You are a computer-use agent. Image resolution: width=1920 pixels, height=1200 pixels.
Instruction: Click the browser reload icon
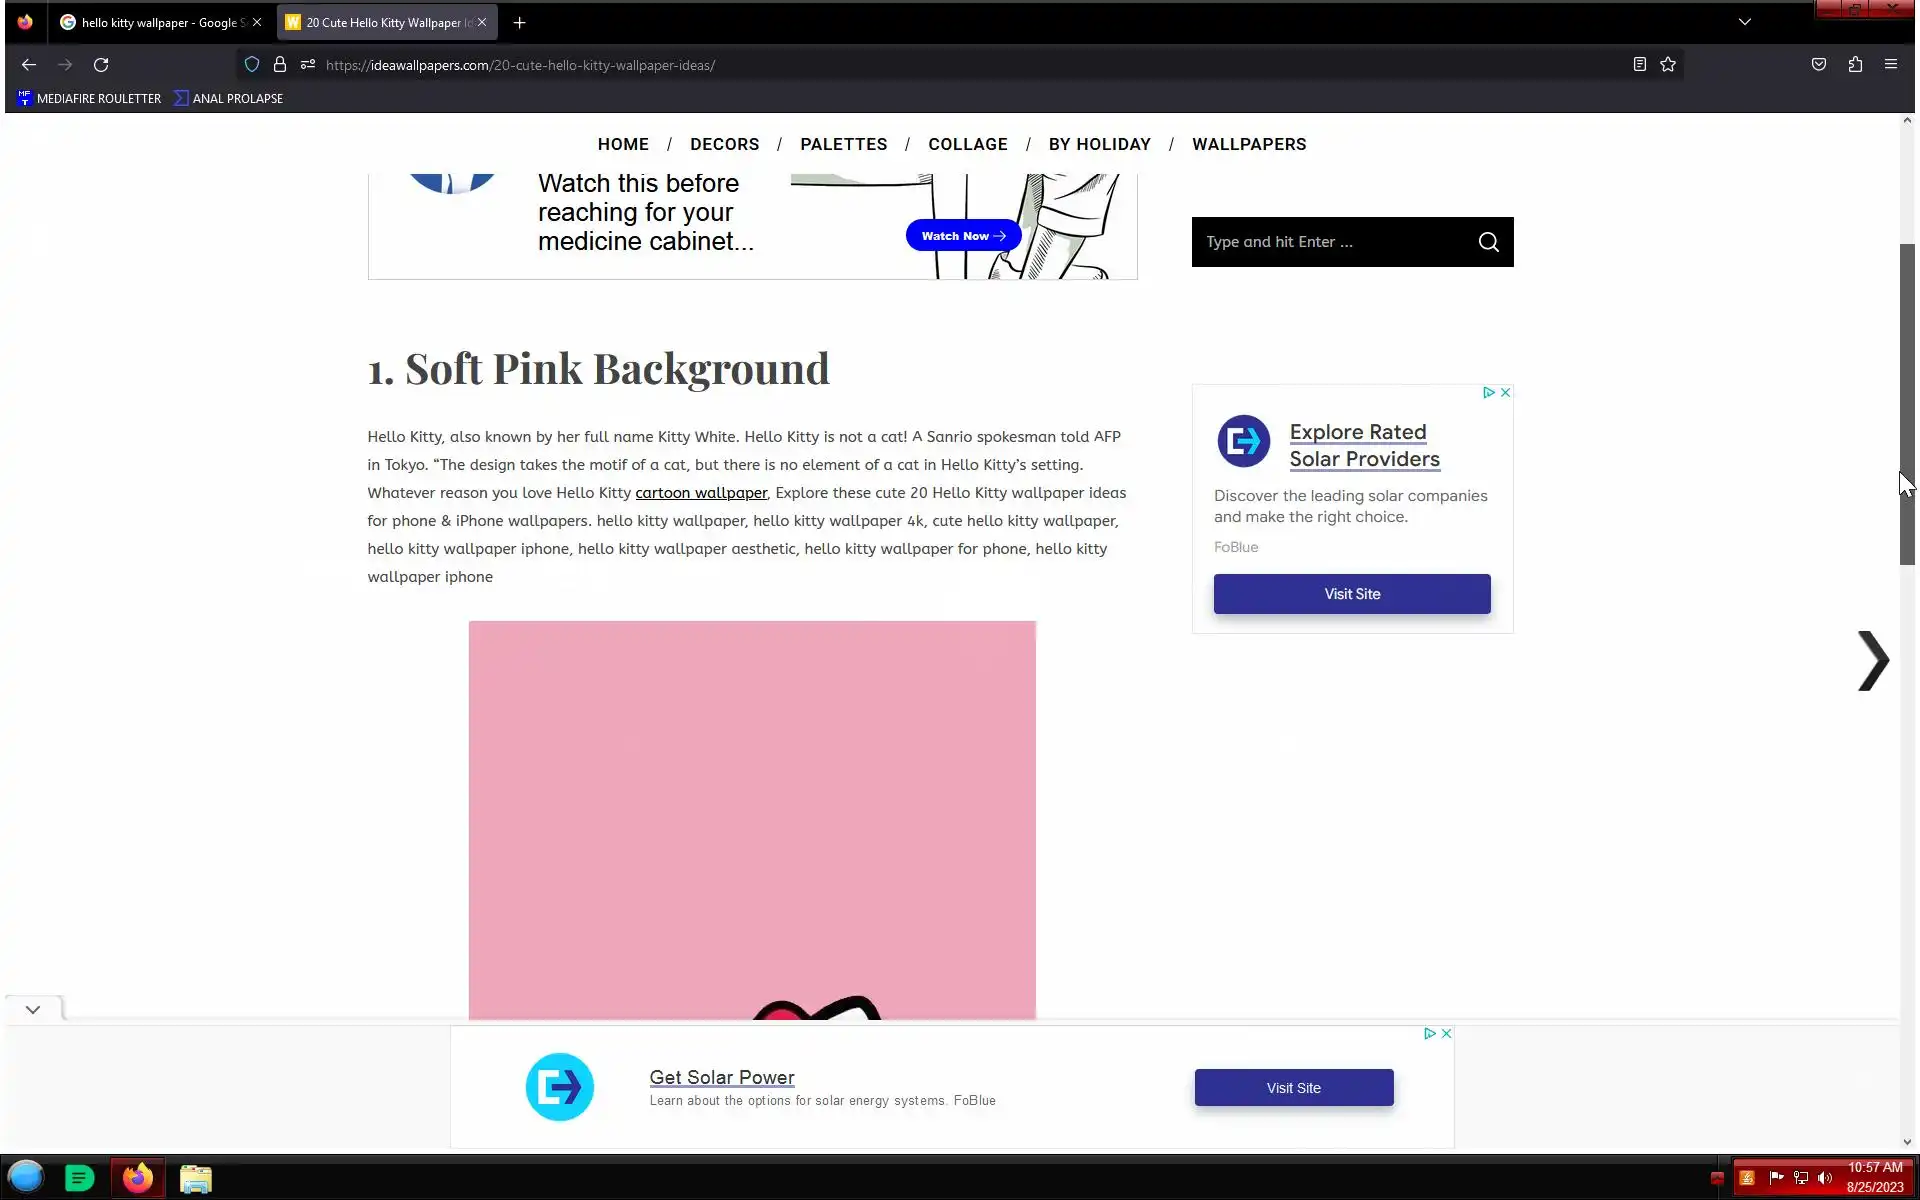(x=101, y=65)
